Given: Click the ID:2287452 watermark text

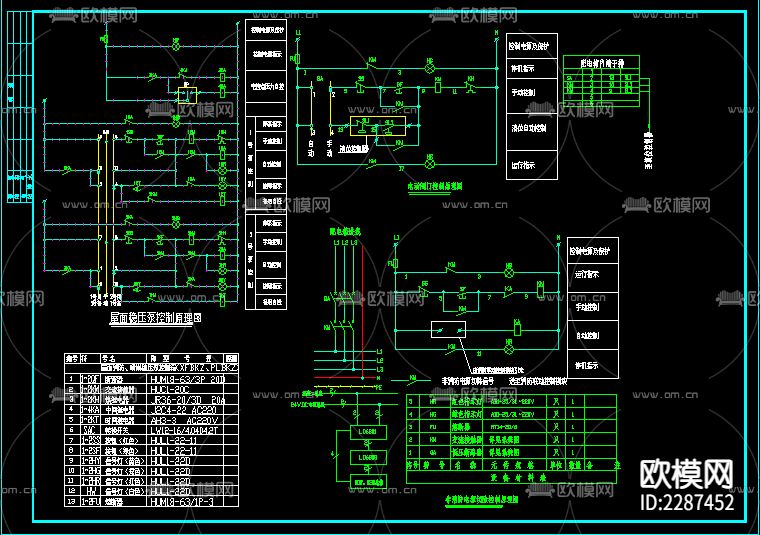Looking at the screenshot, I should click(x=688, y=503).
